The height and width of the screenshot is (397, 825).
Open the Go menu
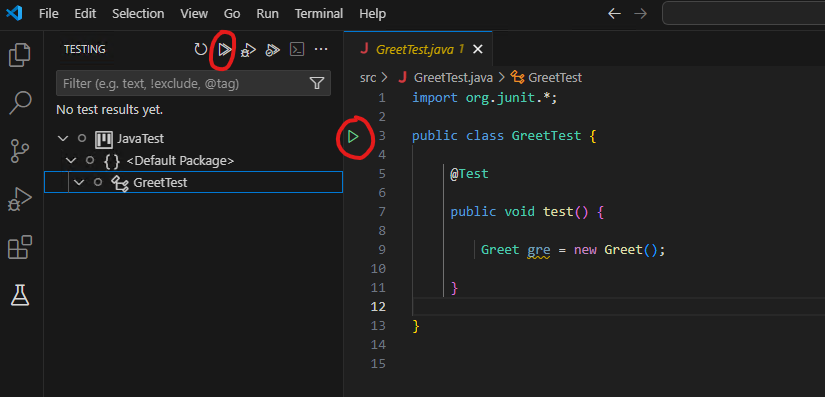point(232,14)
